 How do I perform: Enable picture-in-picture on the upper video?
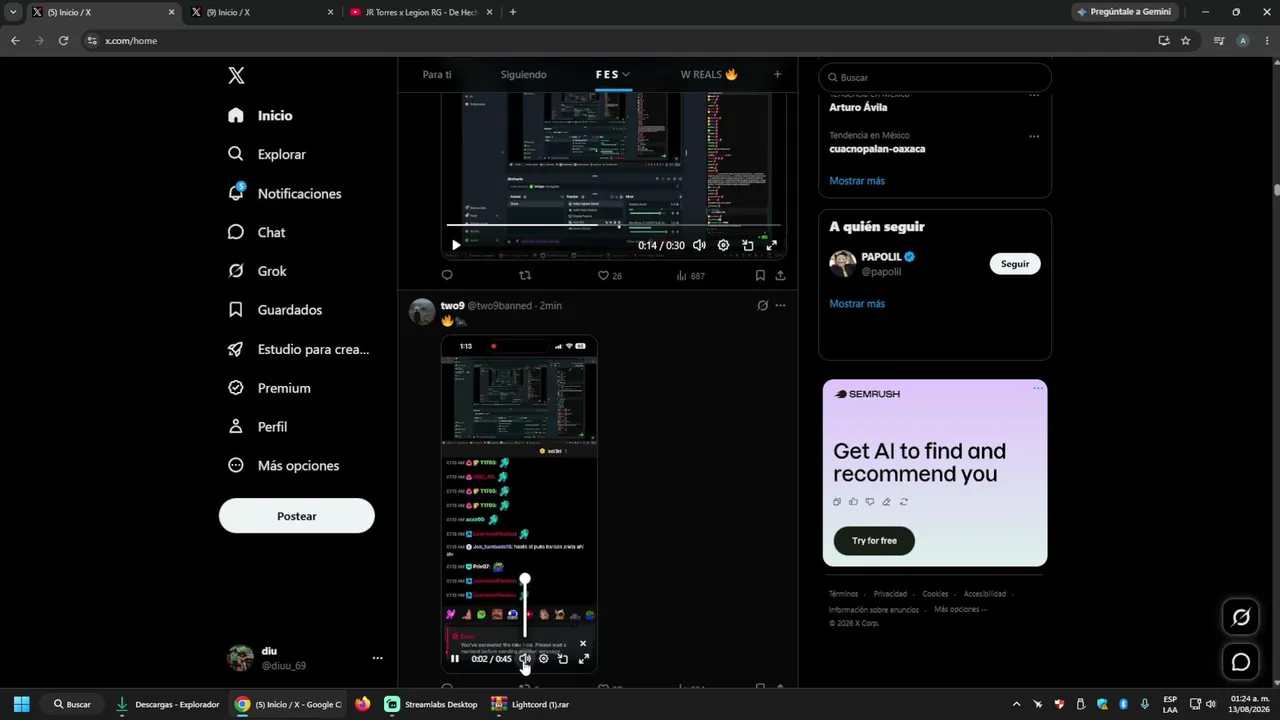[x=747, y=245]
